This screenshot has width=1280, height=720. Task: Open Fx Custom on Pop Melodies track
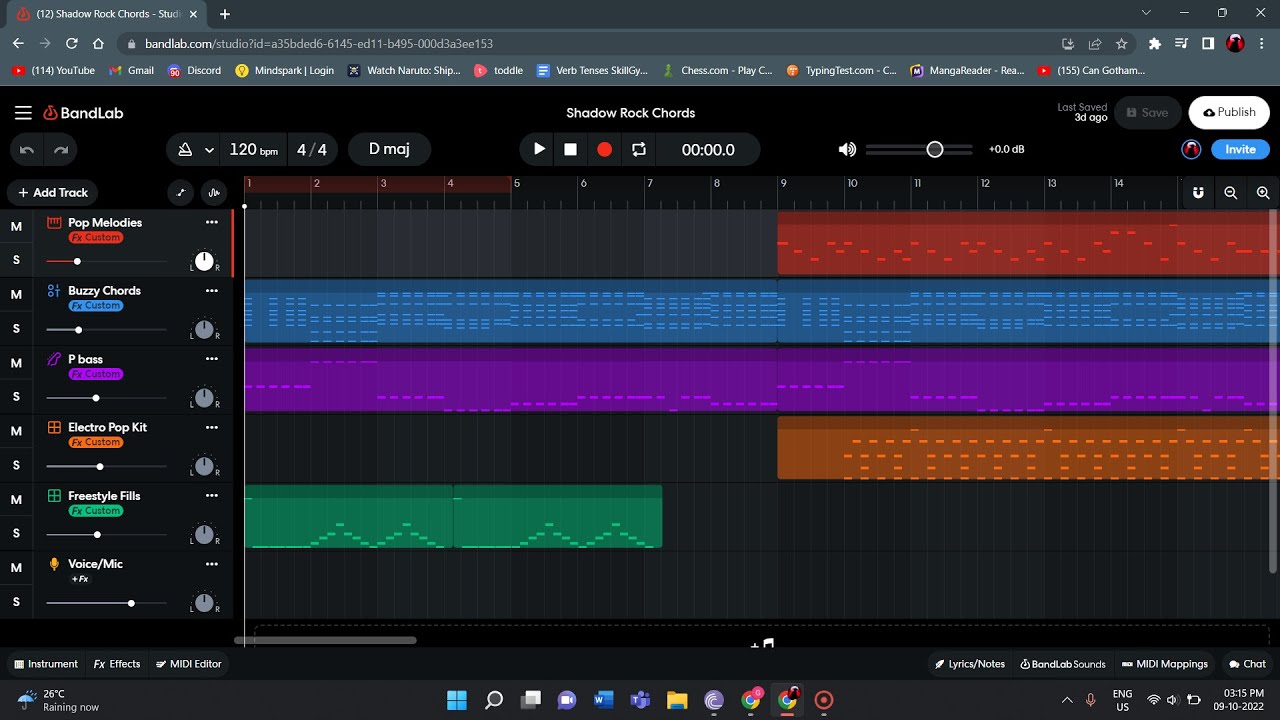[x=96, y=238]
